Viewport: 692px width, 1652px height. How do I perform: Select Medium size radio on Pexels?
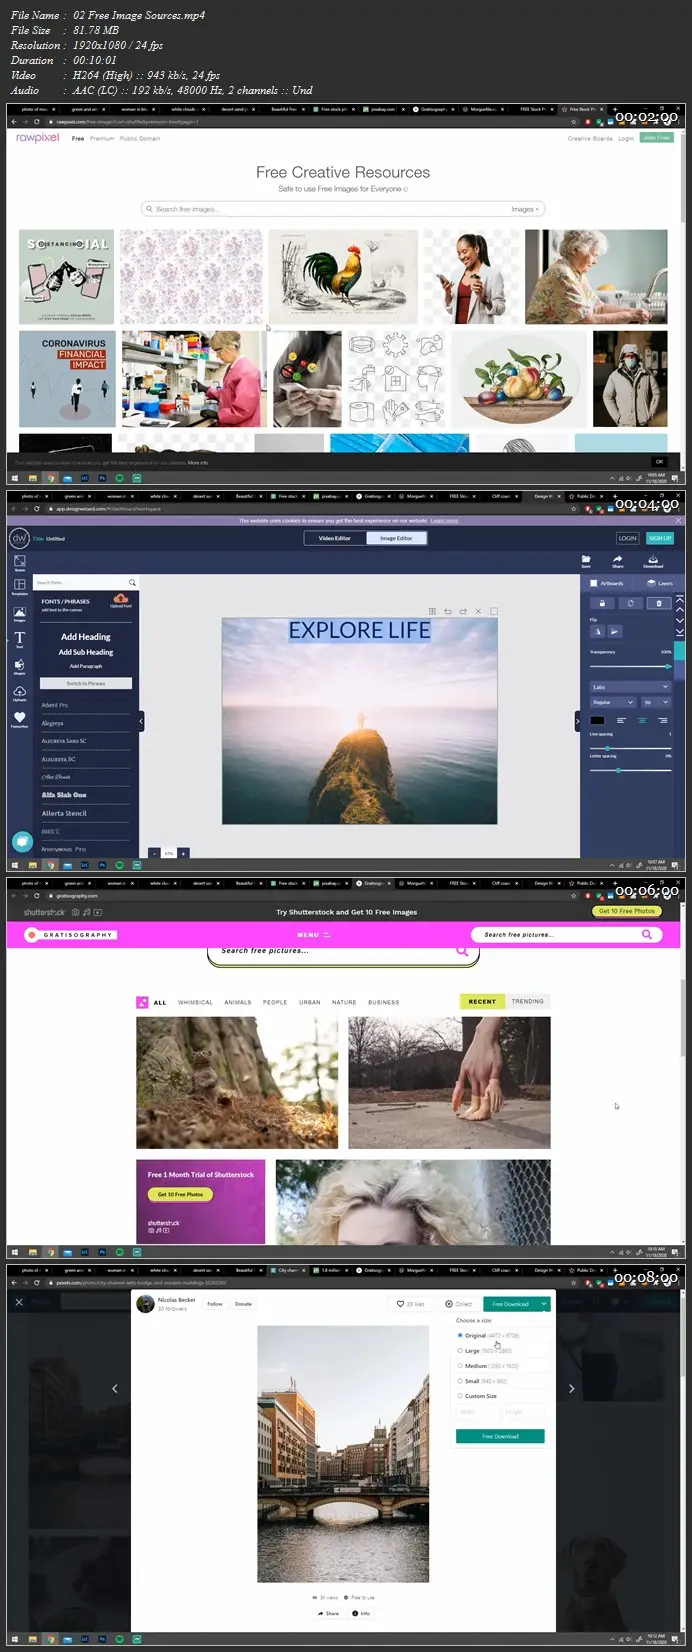460,1365
